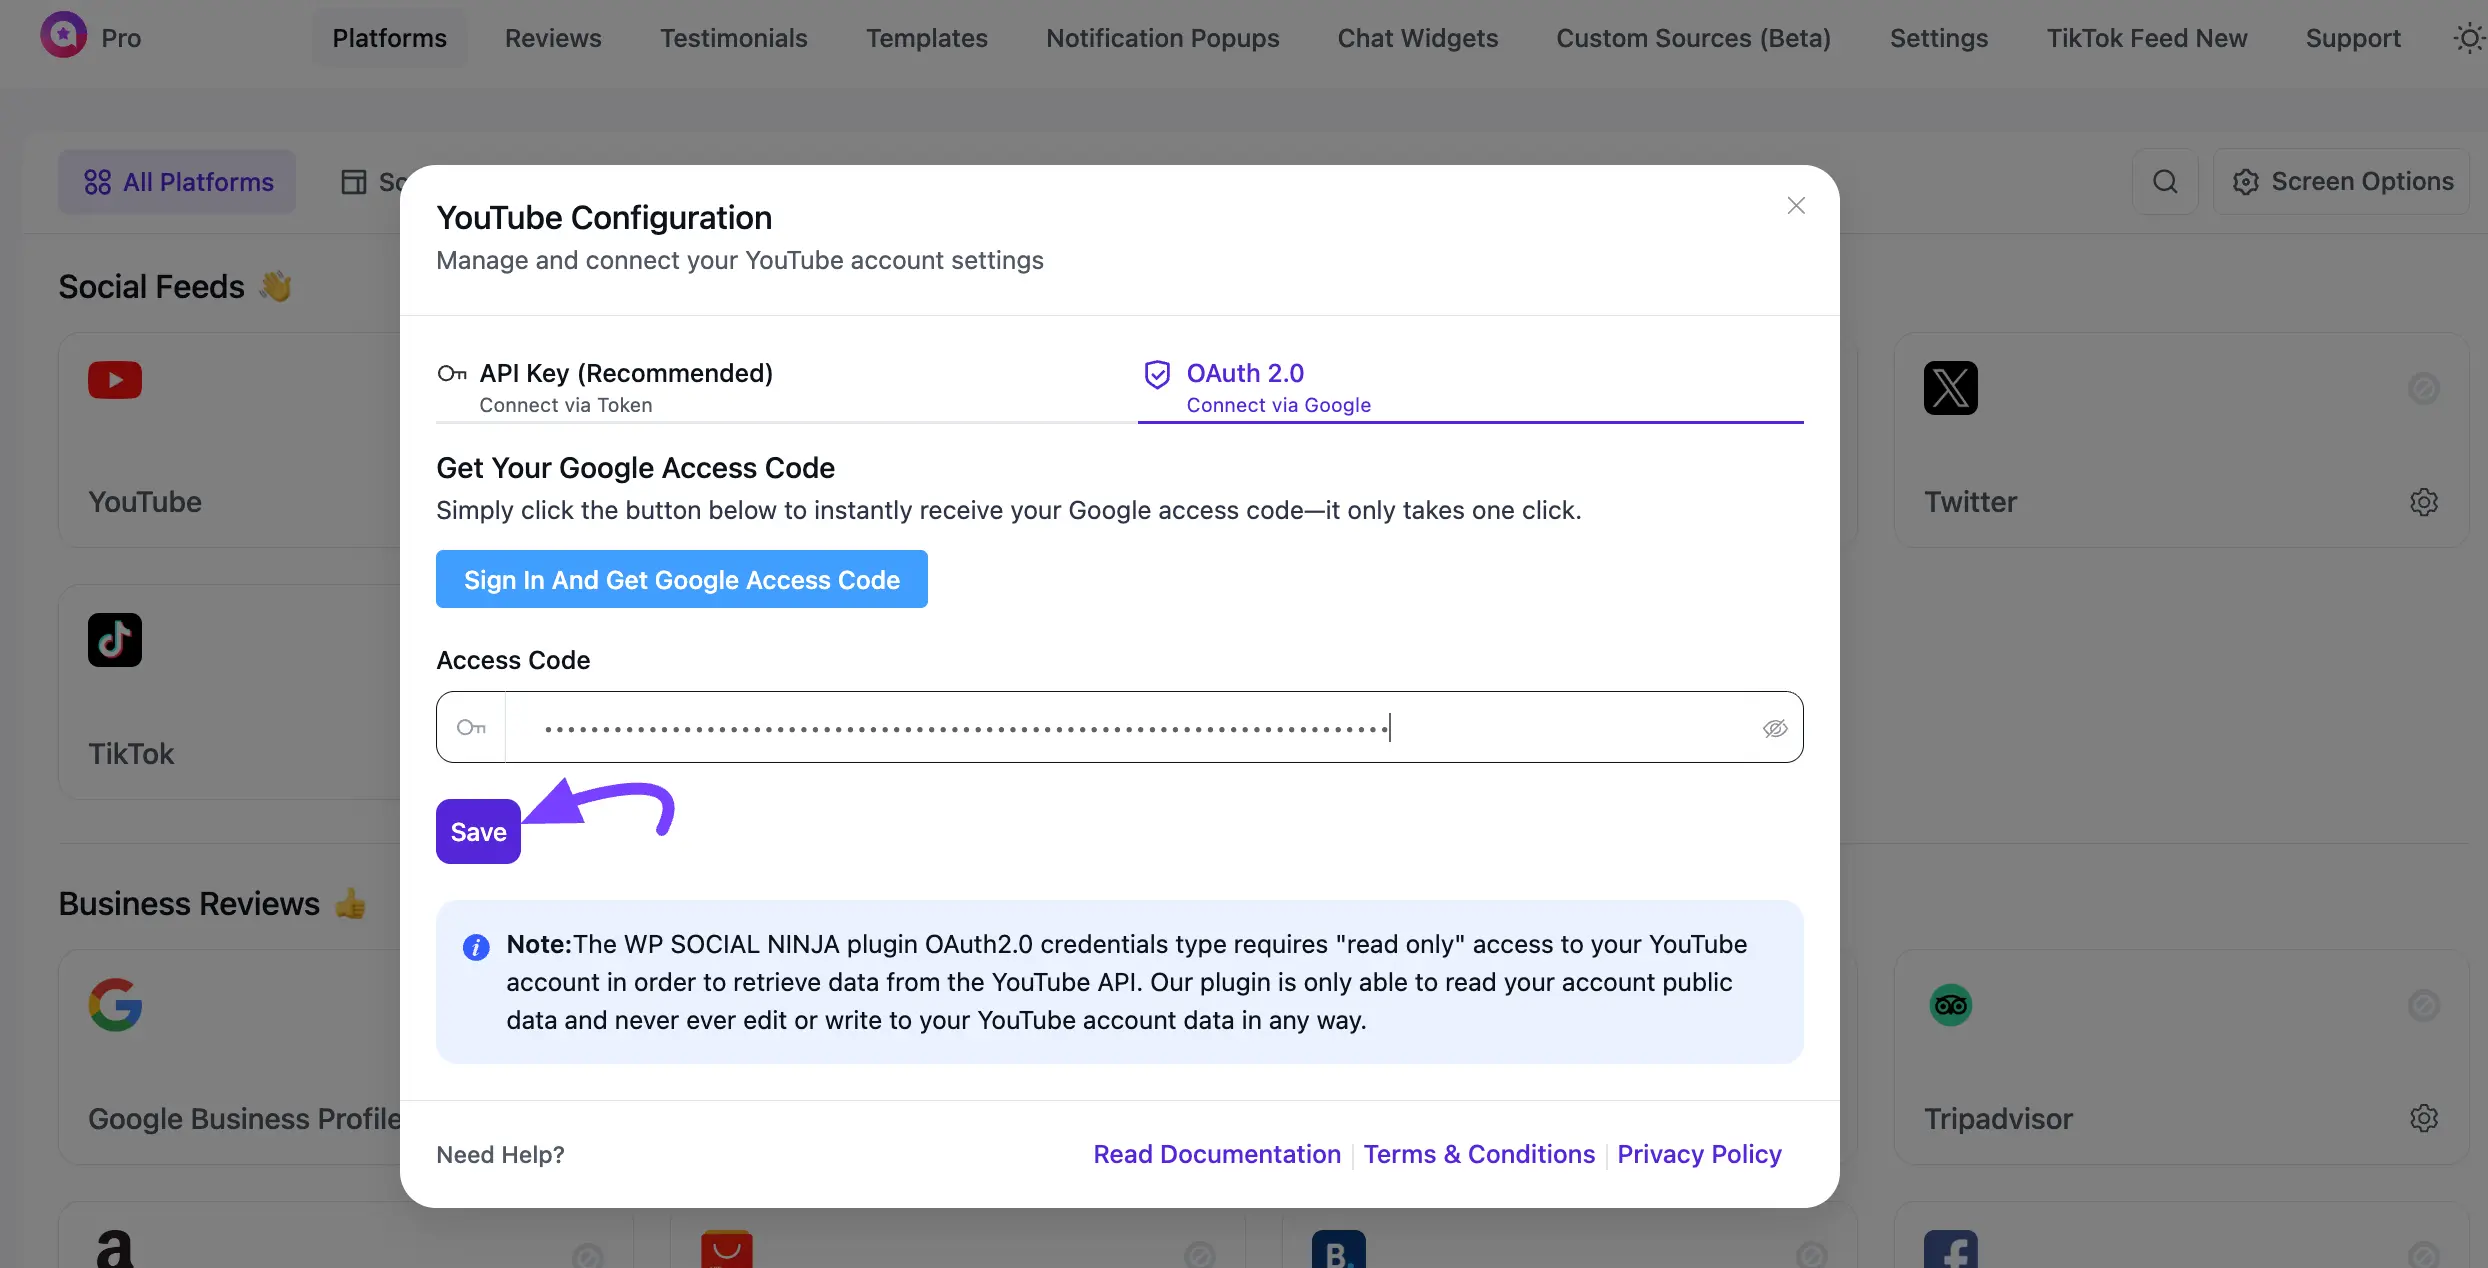Select the YouTube platform icon
This screenshot has height=1268, width=2488.
(114, 381)
